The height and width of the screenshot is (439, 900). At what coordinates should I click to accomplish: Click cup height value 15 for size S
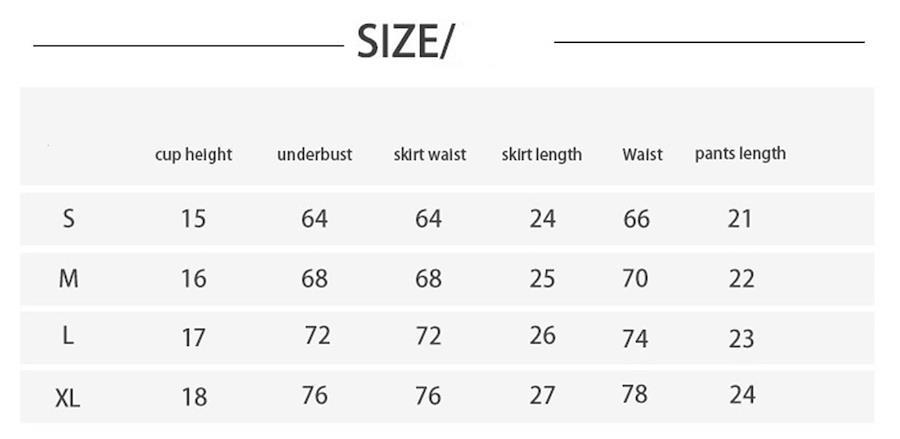tap(193, 219)
